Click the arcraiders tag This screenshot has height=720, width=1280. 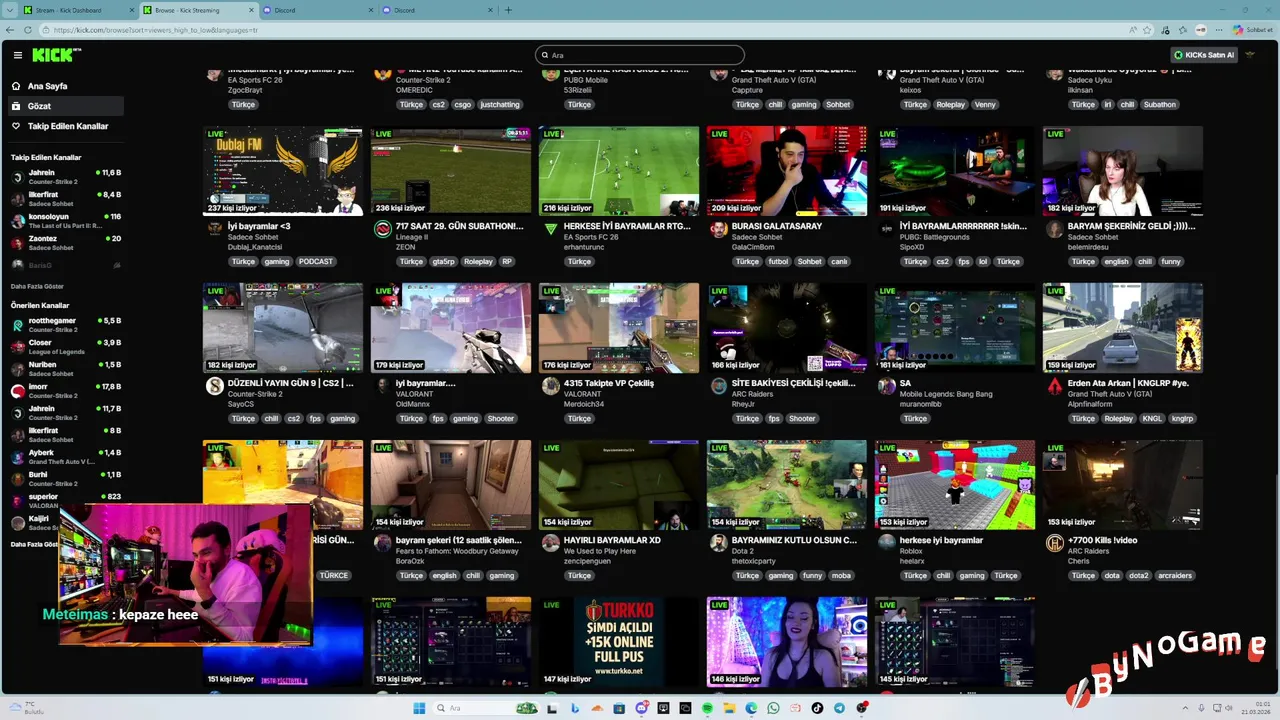(x=1175, y=576)
